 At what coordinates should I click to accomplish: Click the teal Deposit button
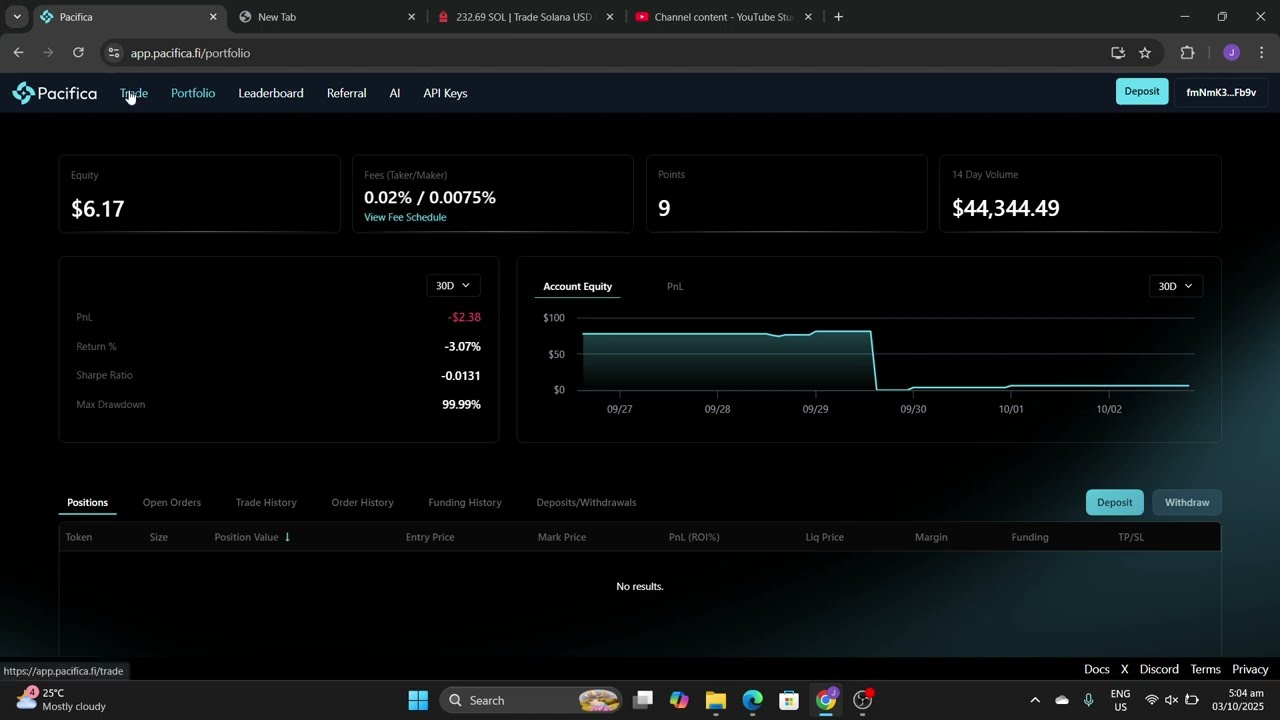(1141, 91)
